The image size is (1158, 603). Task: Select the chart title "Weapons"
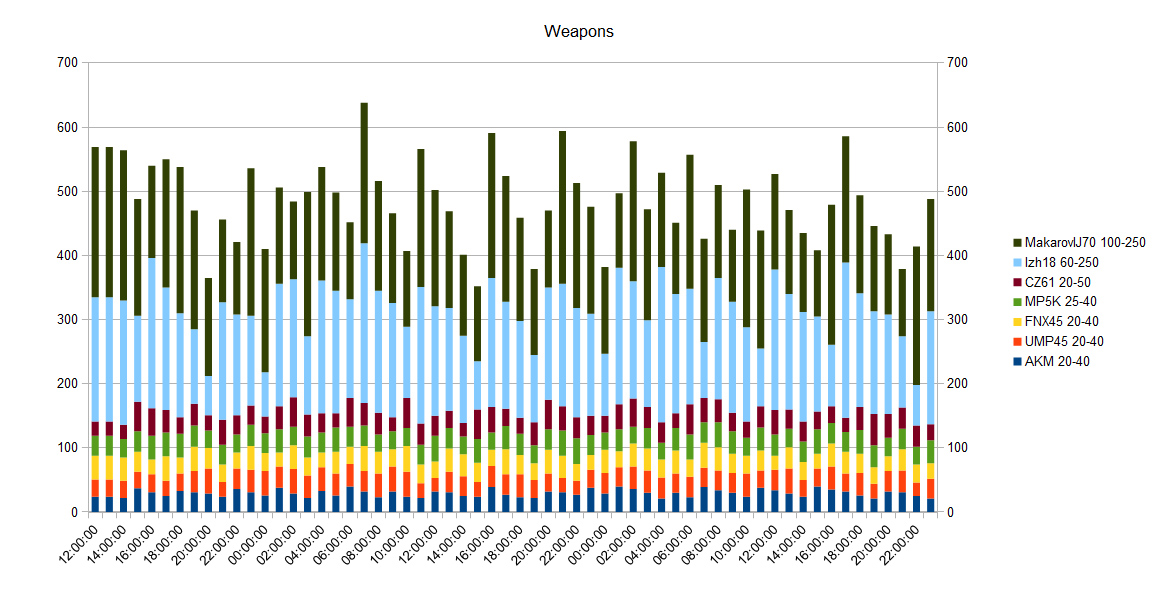pos(579,31)
